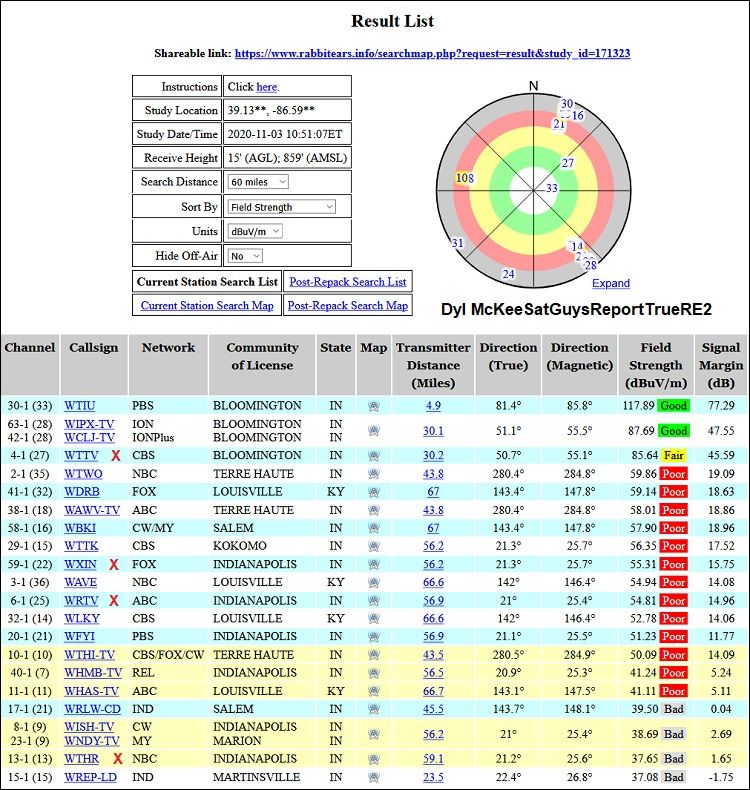
Task: Click the red X beside WRTV
Action: click(x=114, y=601)
